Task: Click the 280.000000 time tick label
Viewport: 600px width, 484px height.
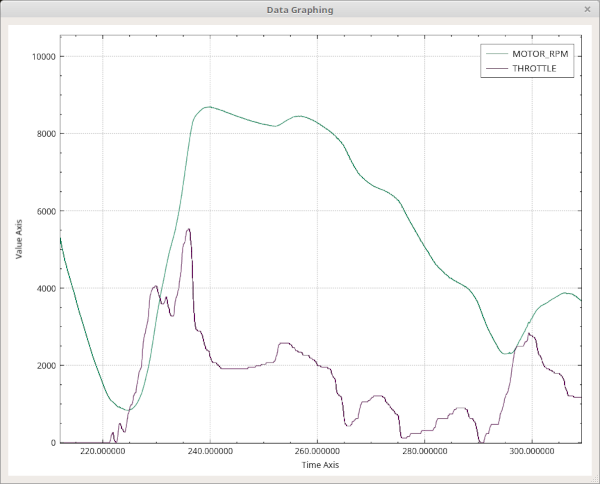Action: point(425,451)
